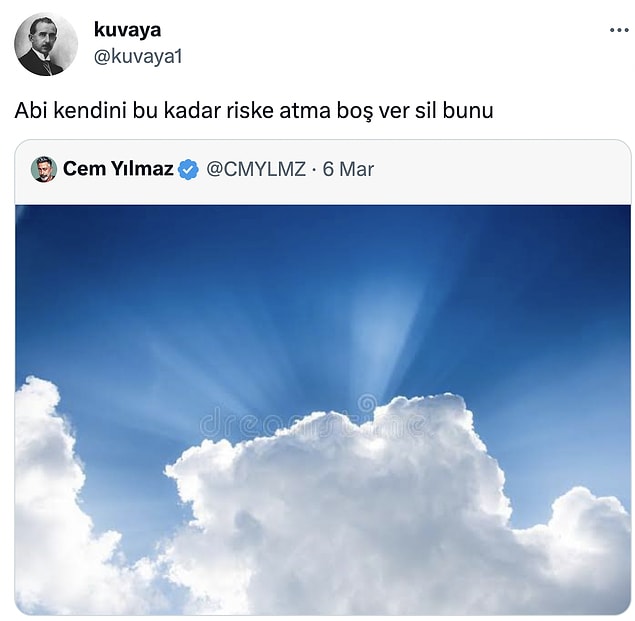Click the dreamstime spiral logo in the watermark
This screenshot has width=635, height=621.
[367, 403]
